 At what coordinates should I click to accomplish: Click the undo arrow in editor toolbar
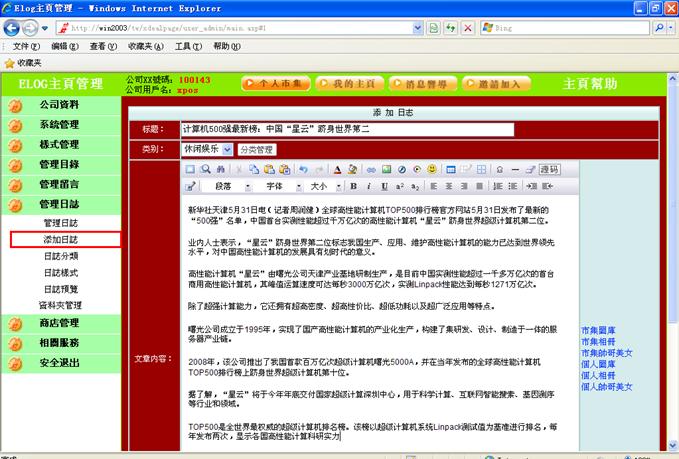click(x=304, y=170)
